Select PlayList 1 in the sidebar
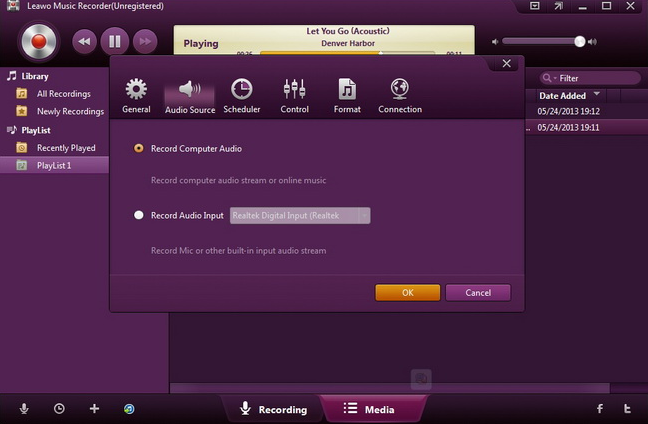 [55, 165]
